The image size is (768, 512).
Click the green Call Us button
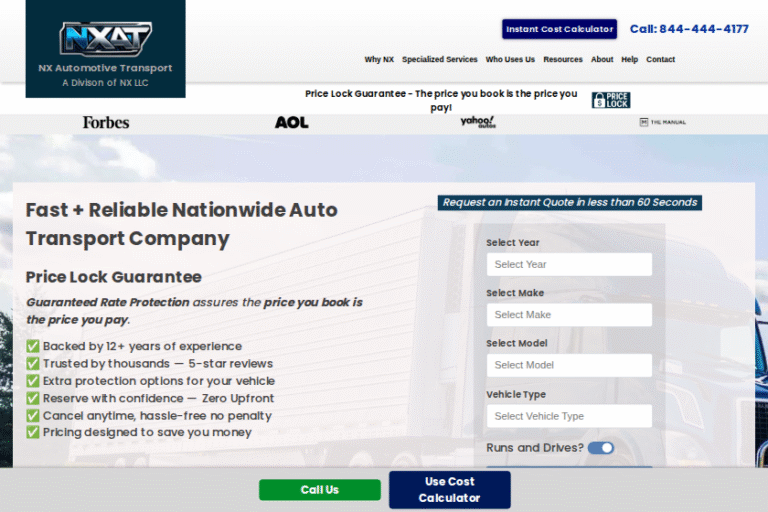click(x=319, y=490)
